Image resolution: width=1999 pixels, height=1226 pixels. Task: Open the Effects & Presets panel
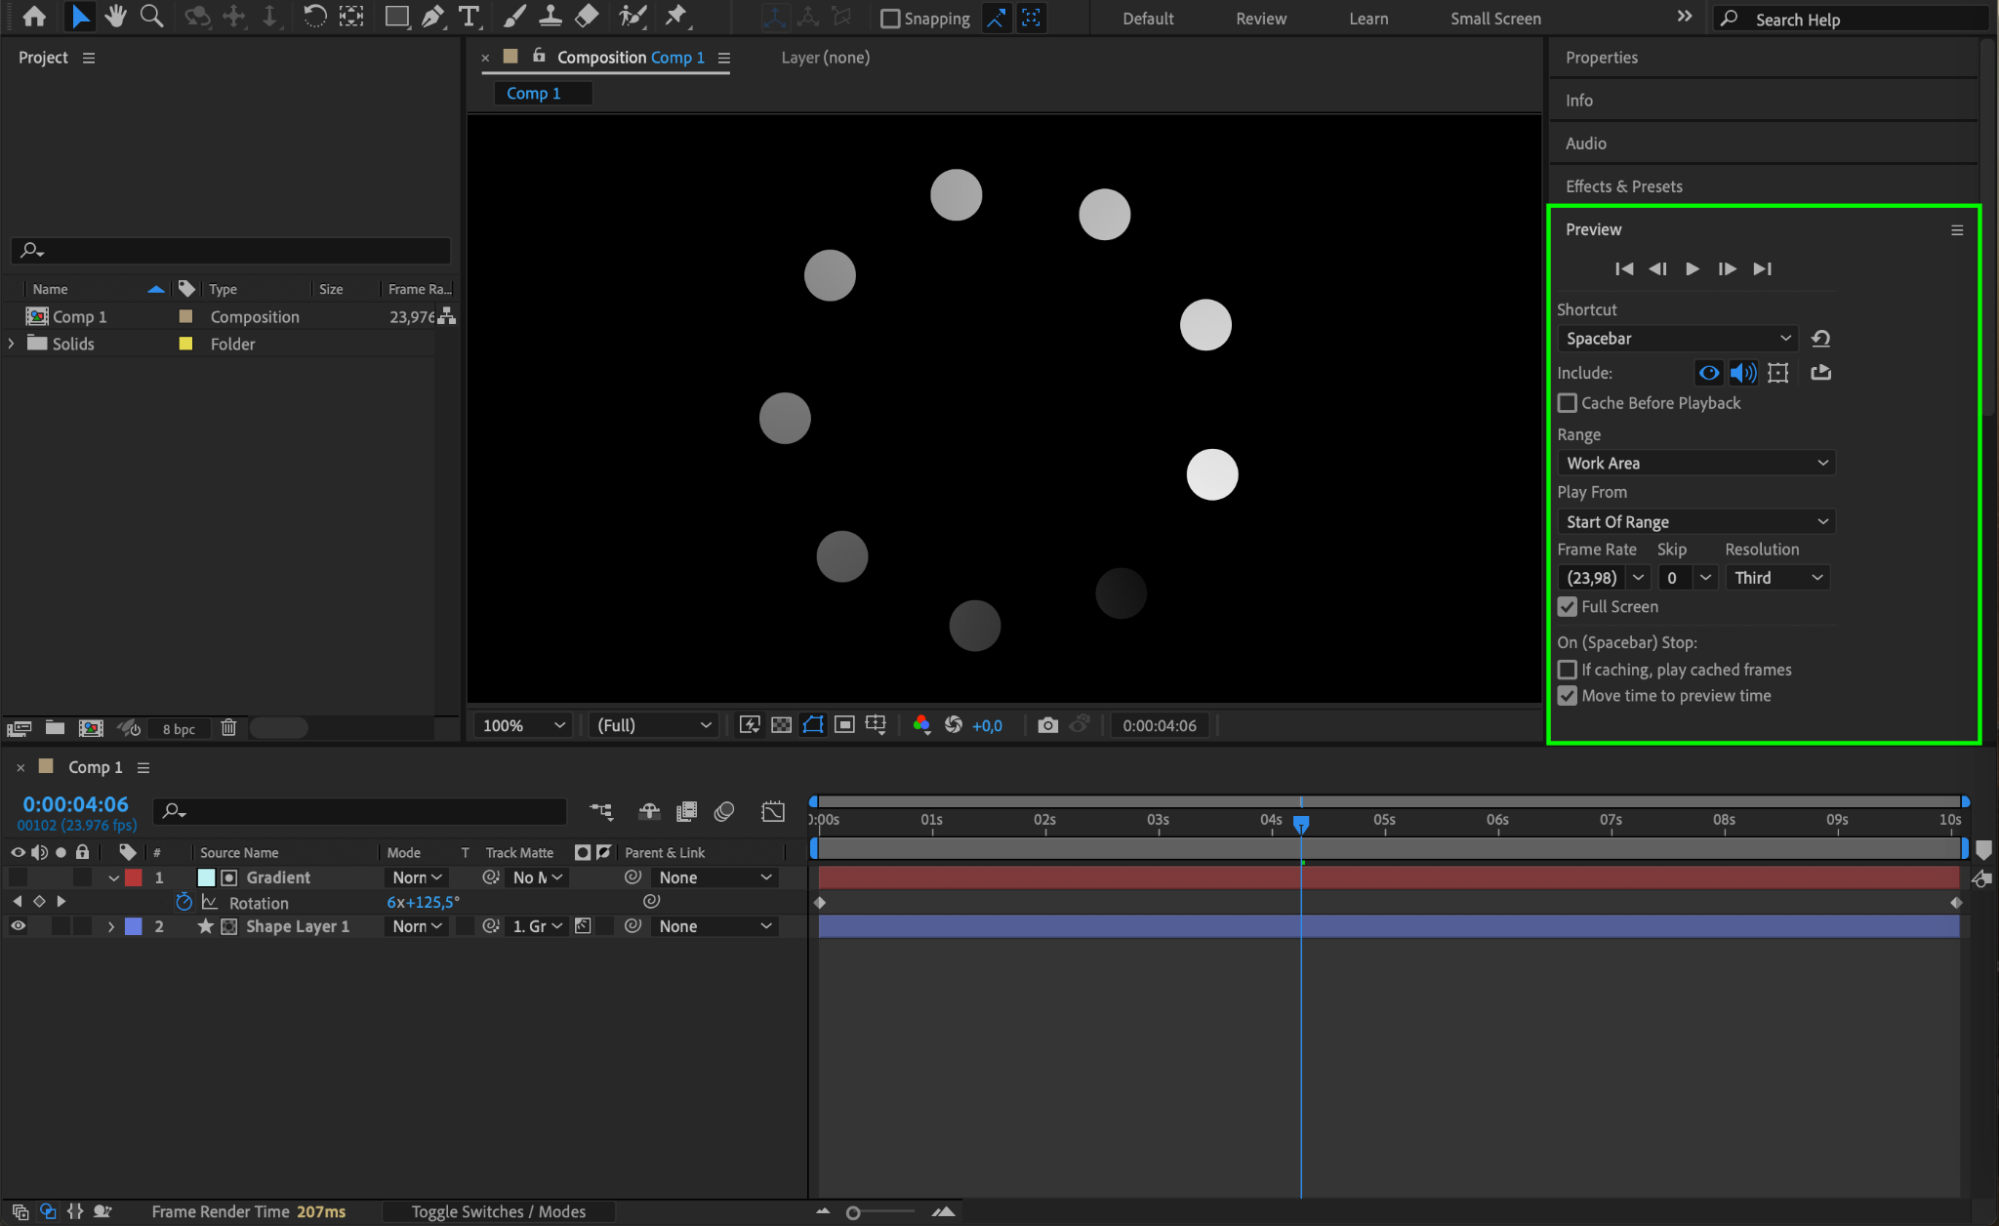[1623, 186]
